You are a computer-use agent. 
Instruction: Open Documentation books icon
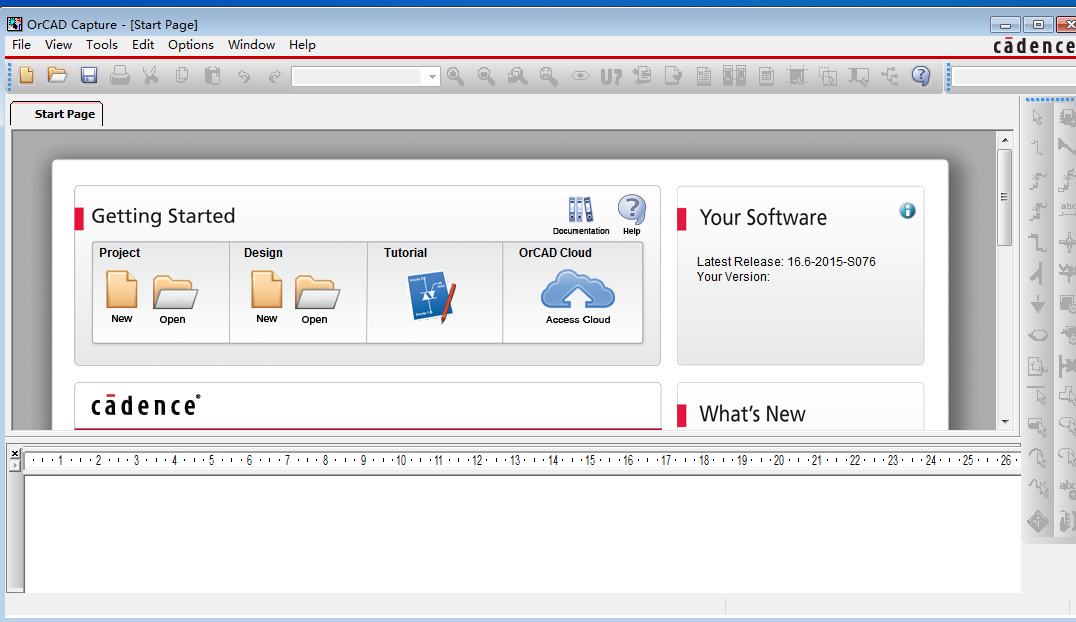tap(581, 215)
